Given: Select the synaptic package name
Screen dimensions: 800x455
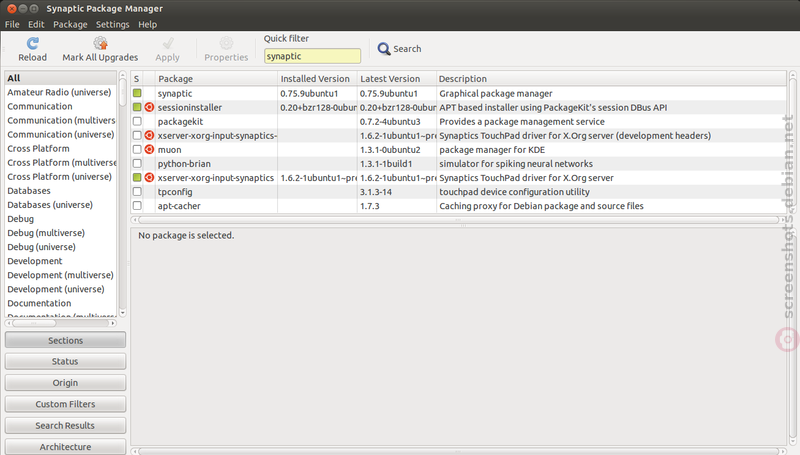Looking at the screenshot, I should point(175,93).
